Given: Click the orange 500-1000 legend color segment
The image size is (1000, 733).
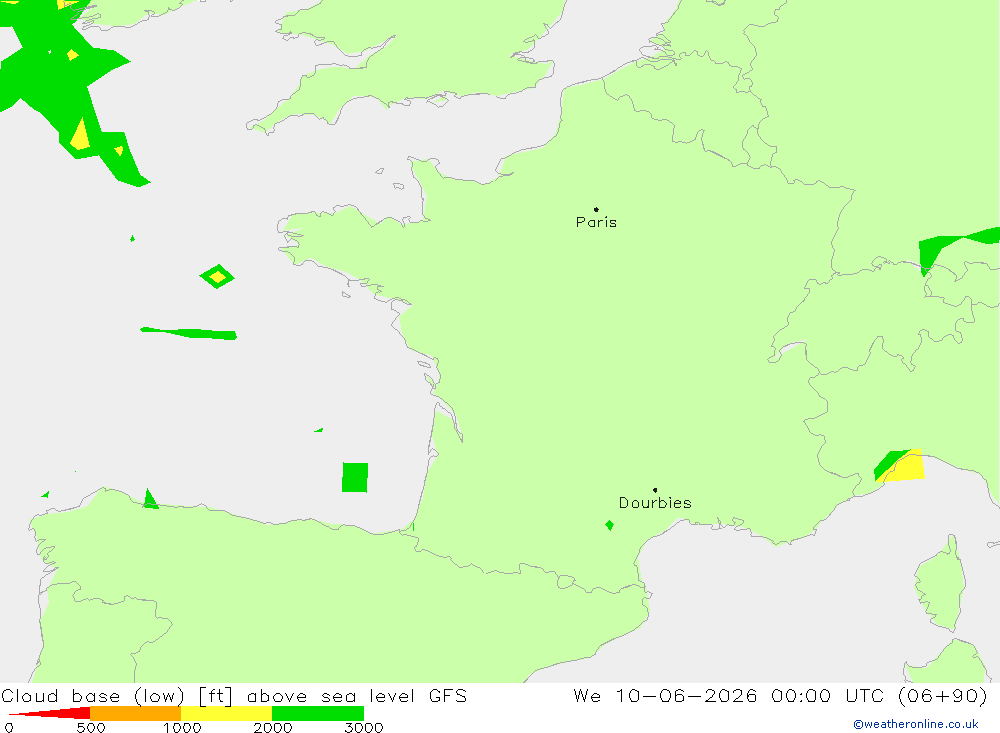Looking at the screenshot, I should [135, 713].
